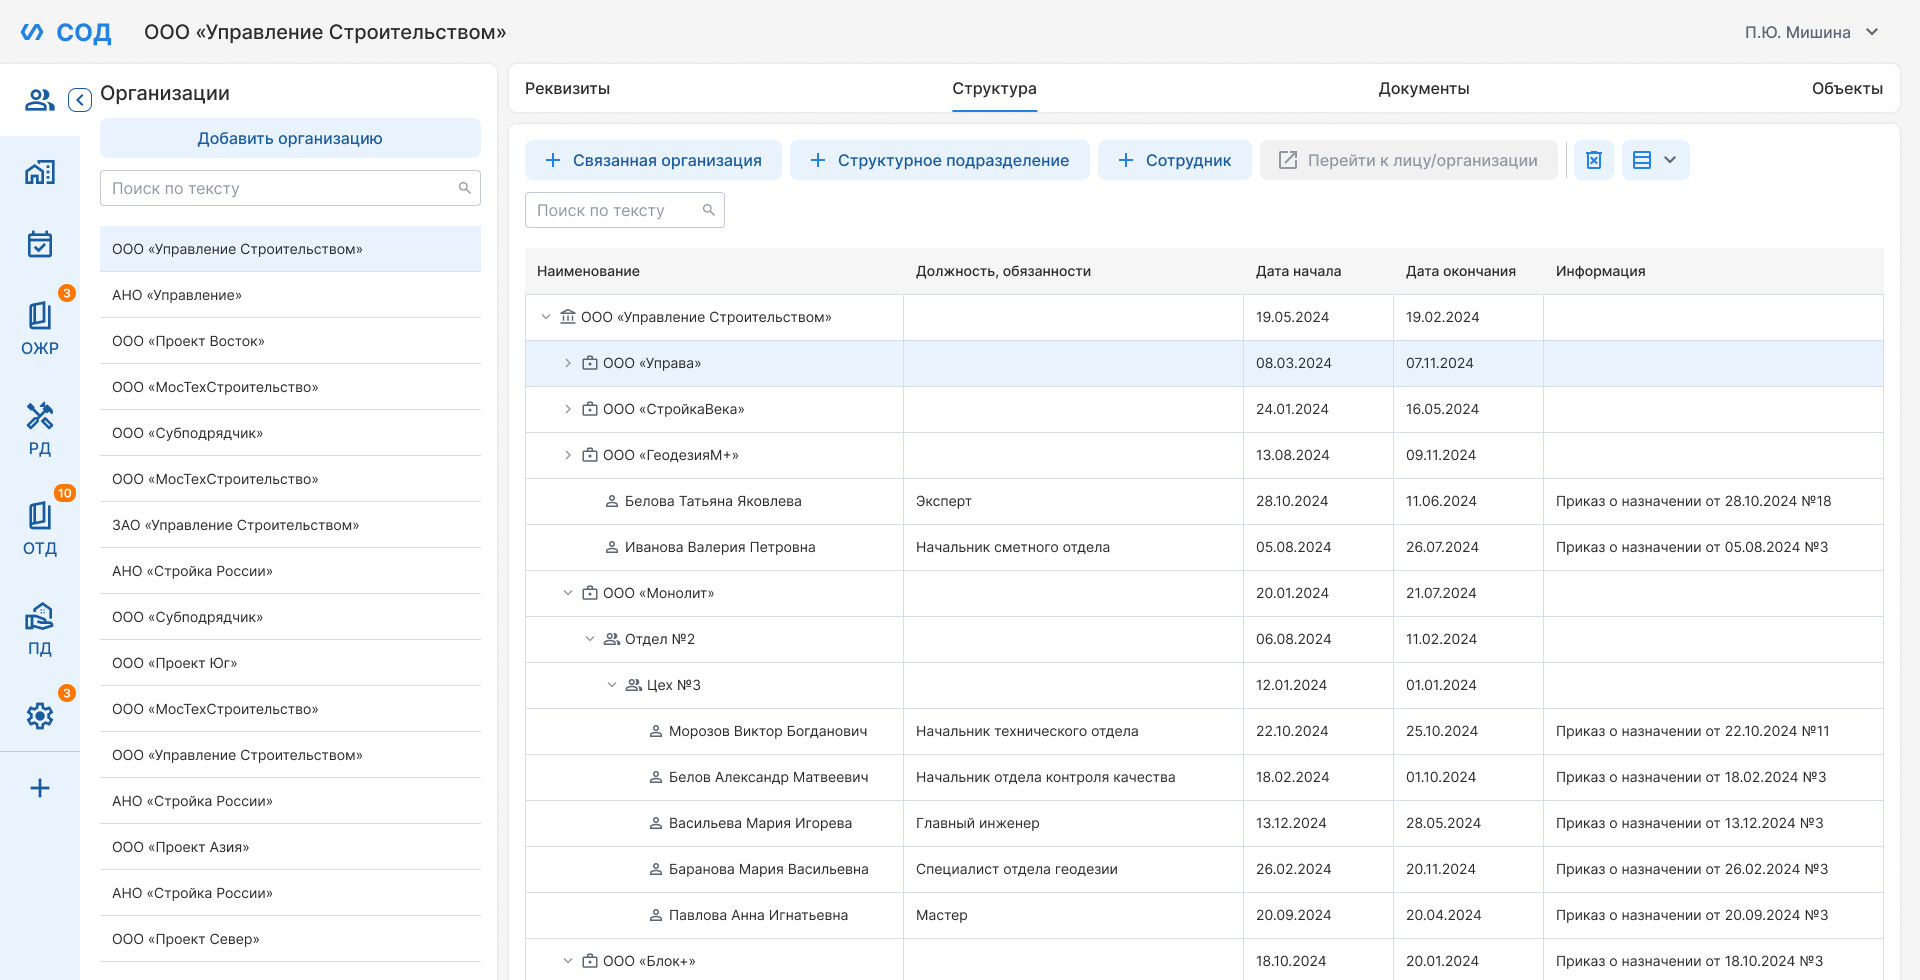This screenshot has width=1920, height=980.
Task: Open the users section in sidebar
Action: (x=40, y=100)
